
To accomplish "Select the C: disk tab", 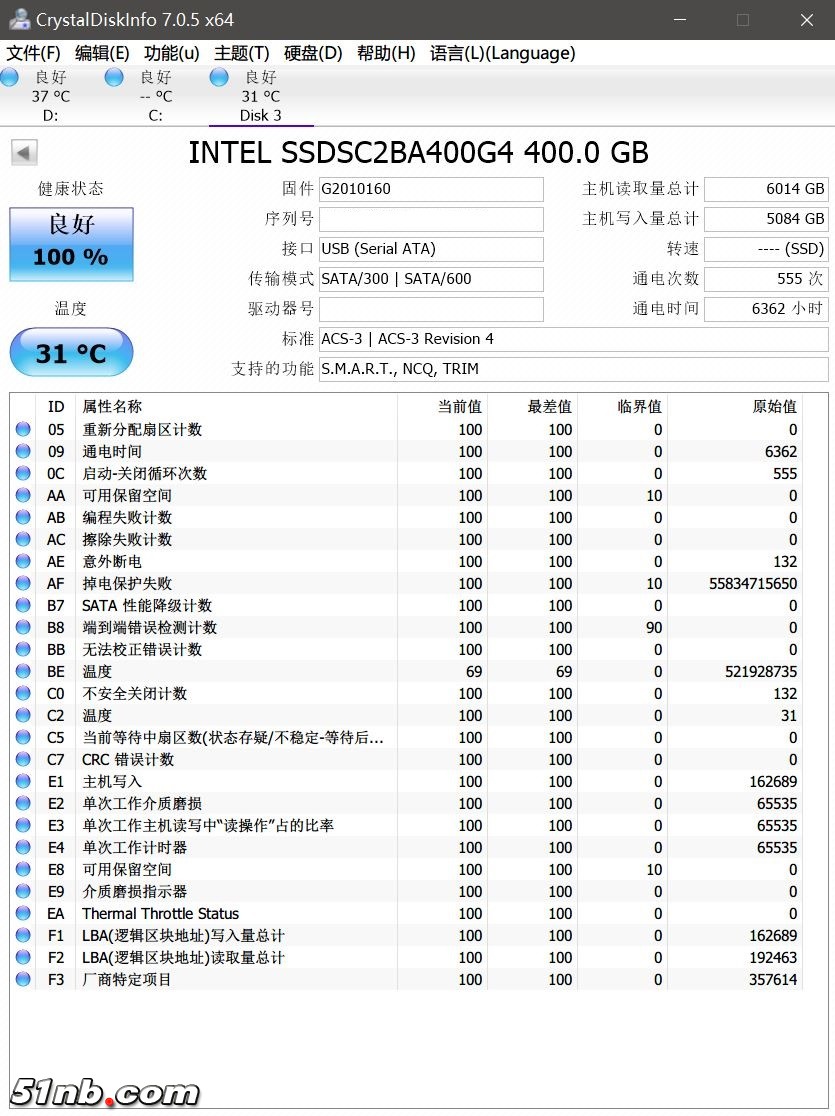I will coord(155,96).
